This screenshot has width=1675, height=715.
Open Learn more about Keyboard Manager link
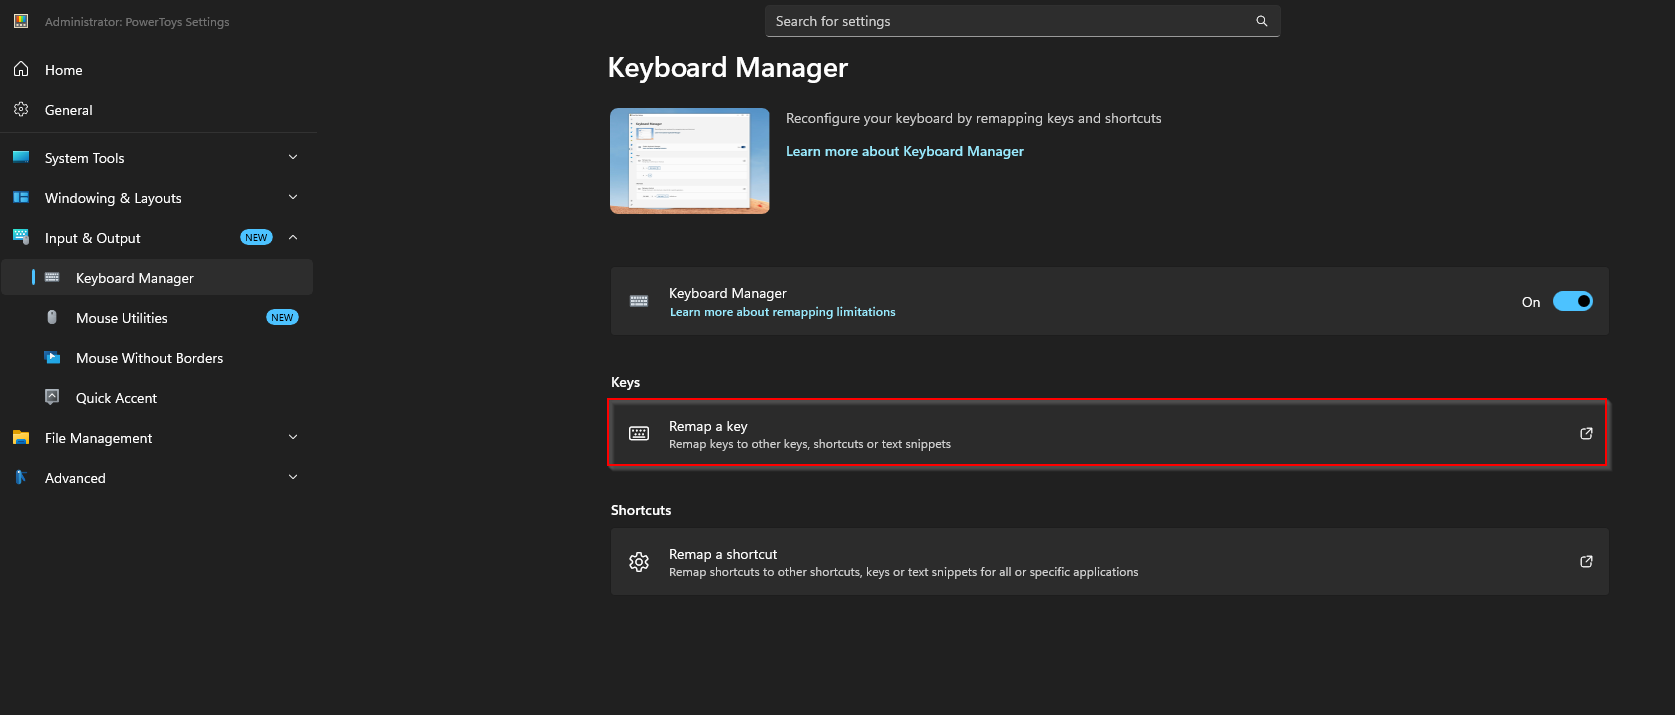coord(904,152)
